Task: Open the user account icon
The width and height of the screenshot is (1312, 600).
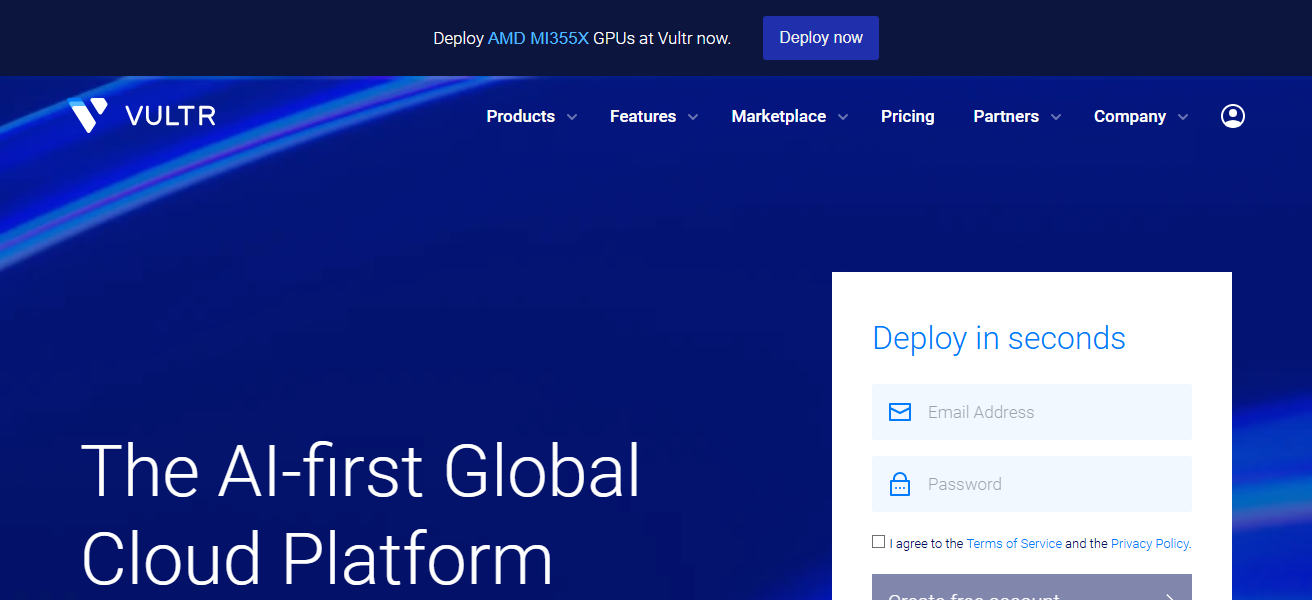Action: 1233,116
